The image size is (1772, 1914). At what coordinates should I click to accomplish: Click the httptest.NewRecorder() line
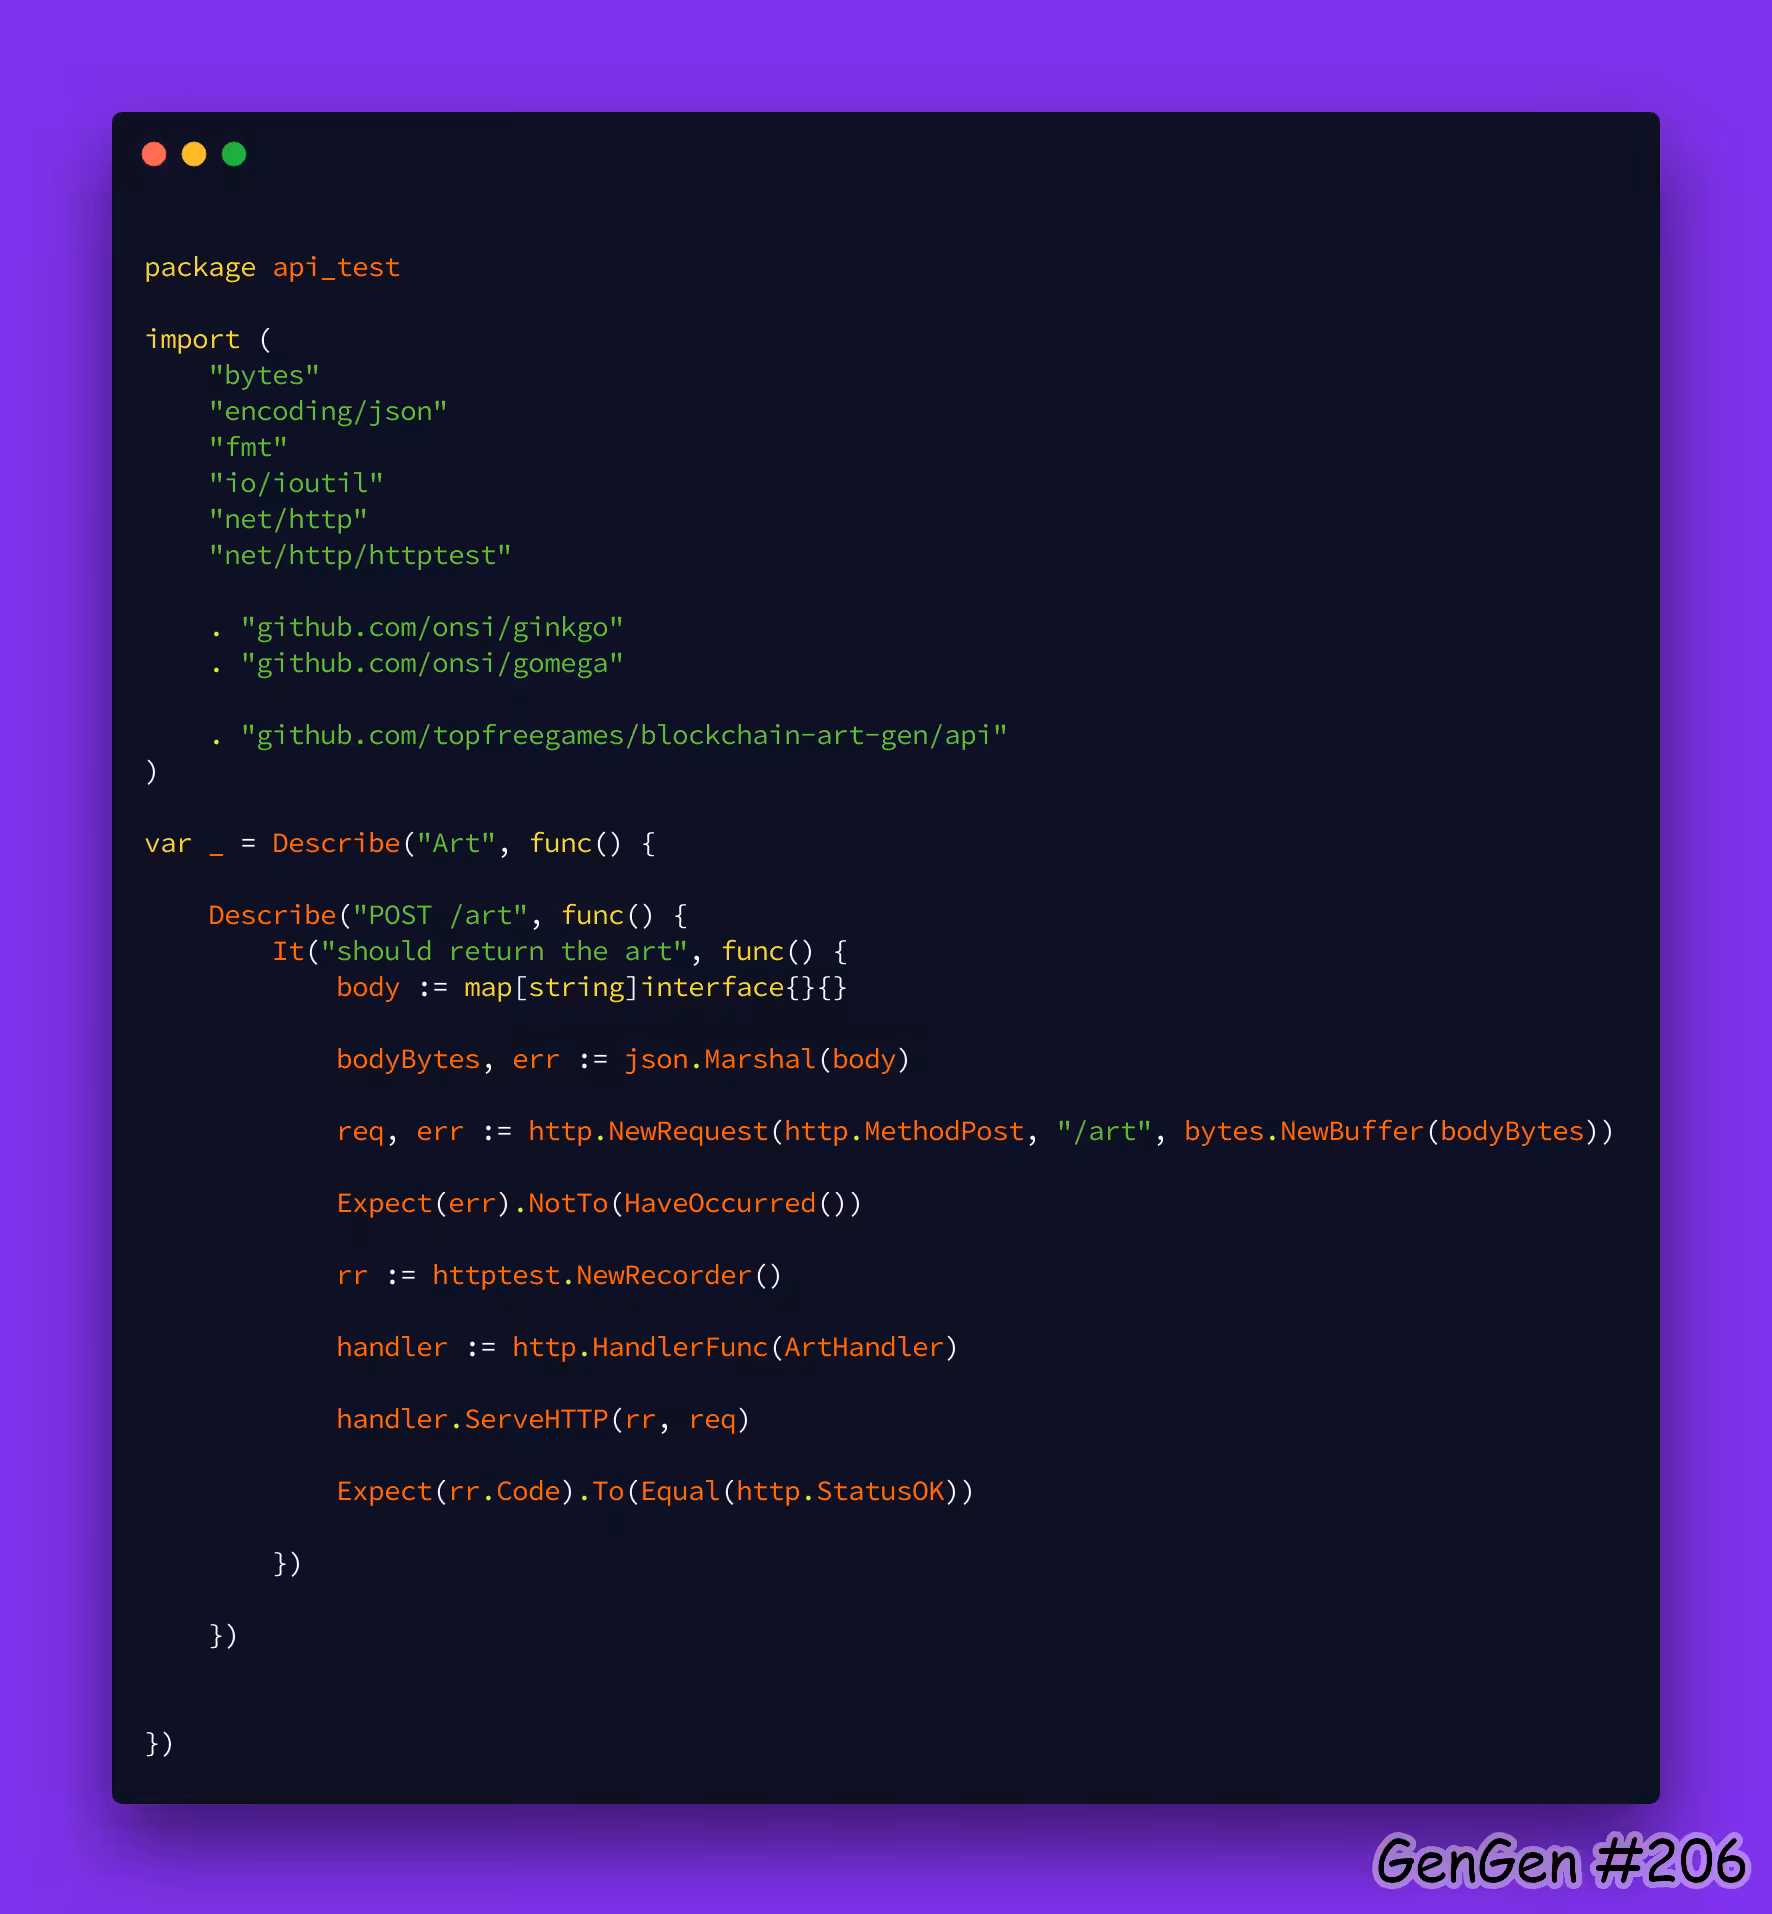click(x=559, y=1276)
